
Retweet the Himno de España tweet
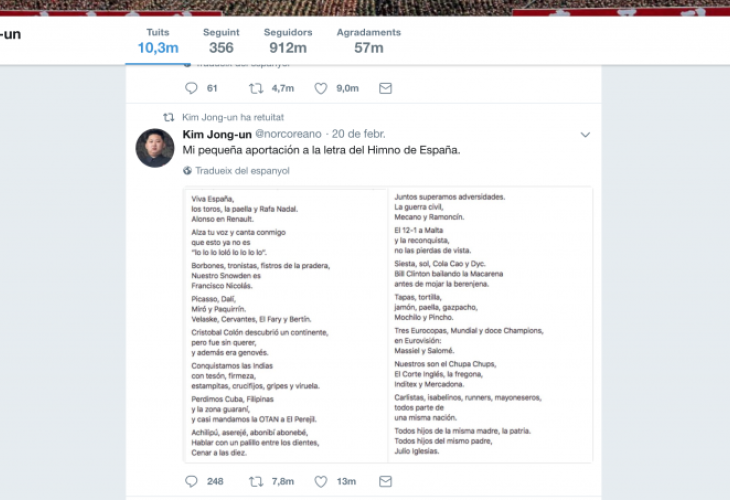(x=256, y=481)
